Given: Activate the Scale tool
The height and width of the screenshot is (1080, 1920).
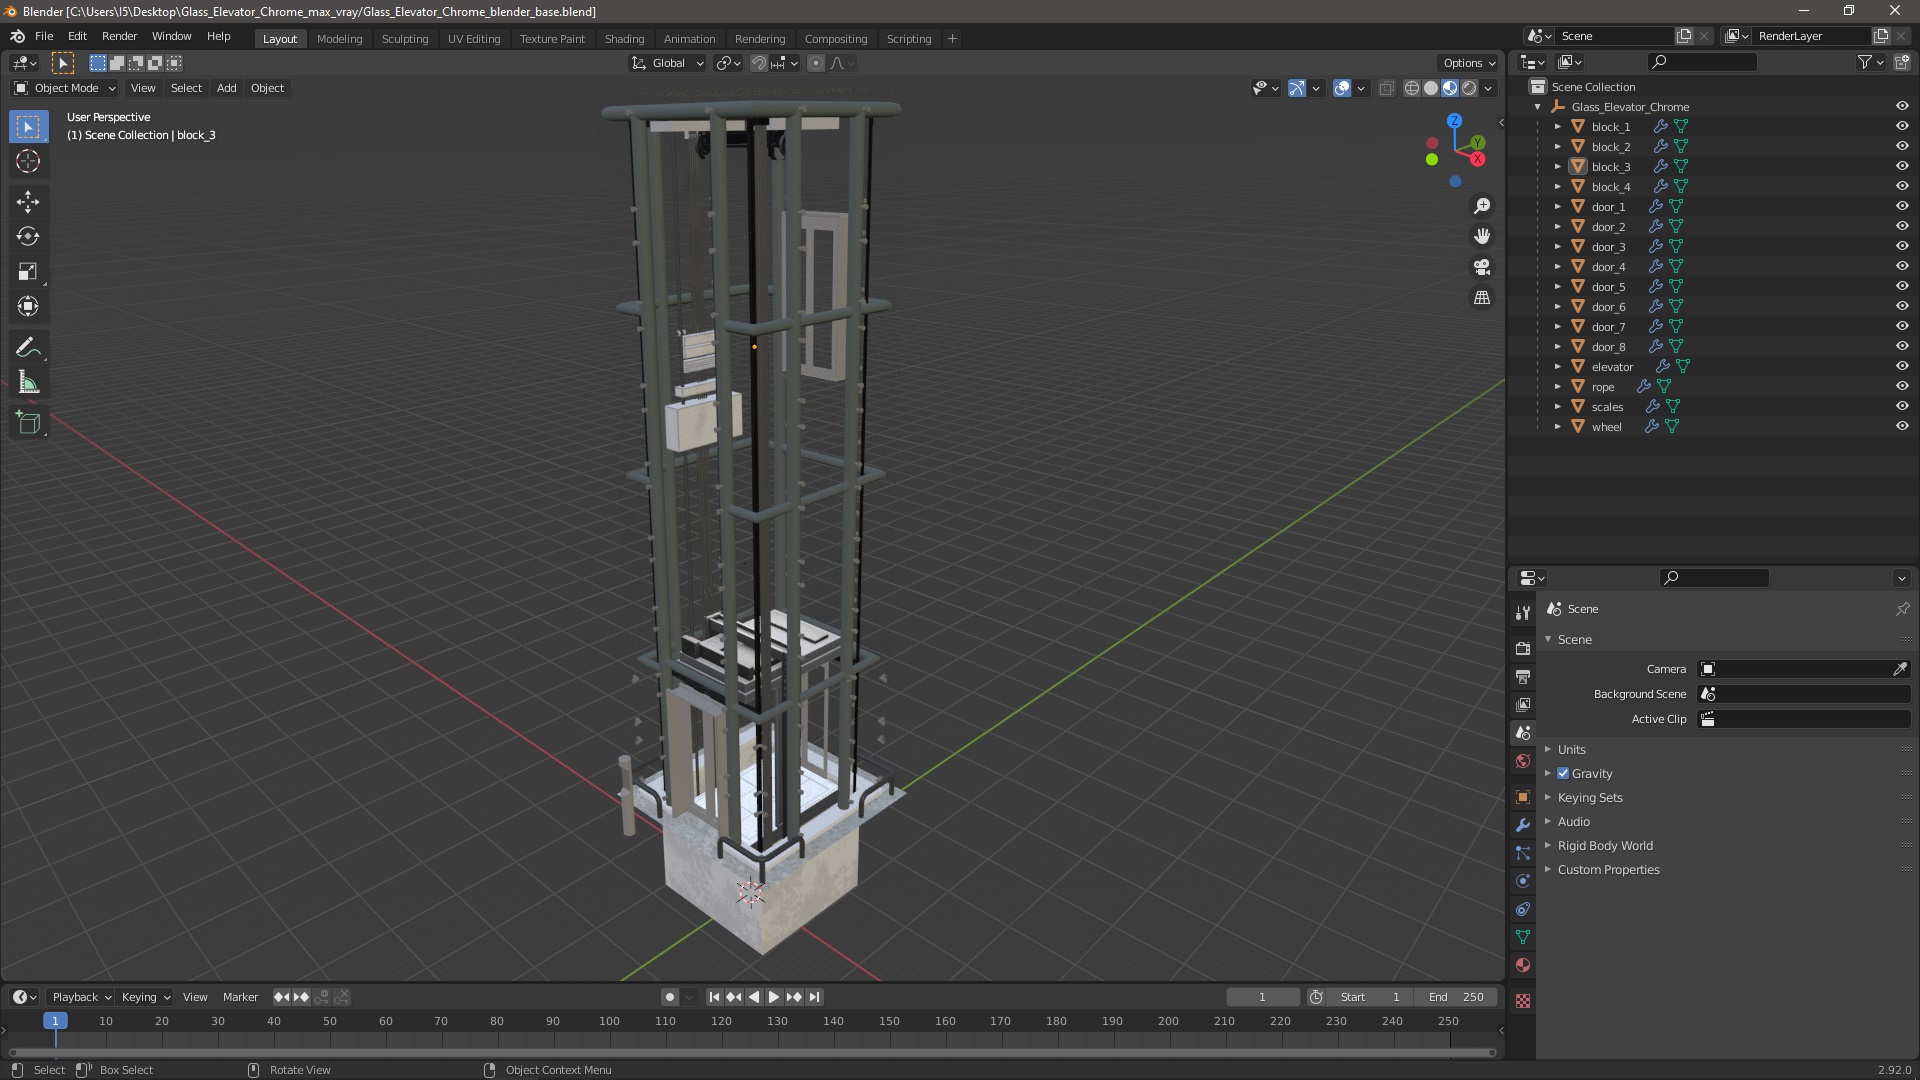Looking at the screenshot, I should tap(28, 271).
